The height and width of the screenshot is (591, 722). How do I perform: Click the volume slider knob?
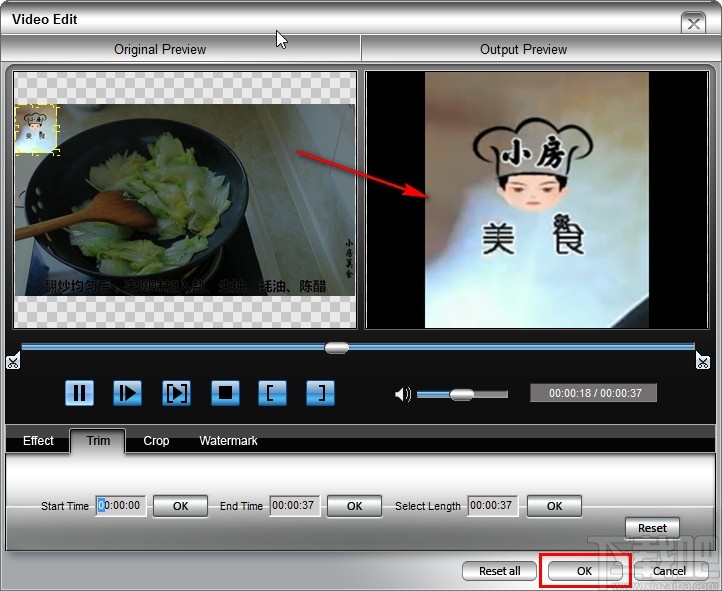(461, 394)
